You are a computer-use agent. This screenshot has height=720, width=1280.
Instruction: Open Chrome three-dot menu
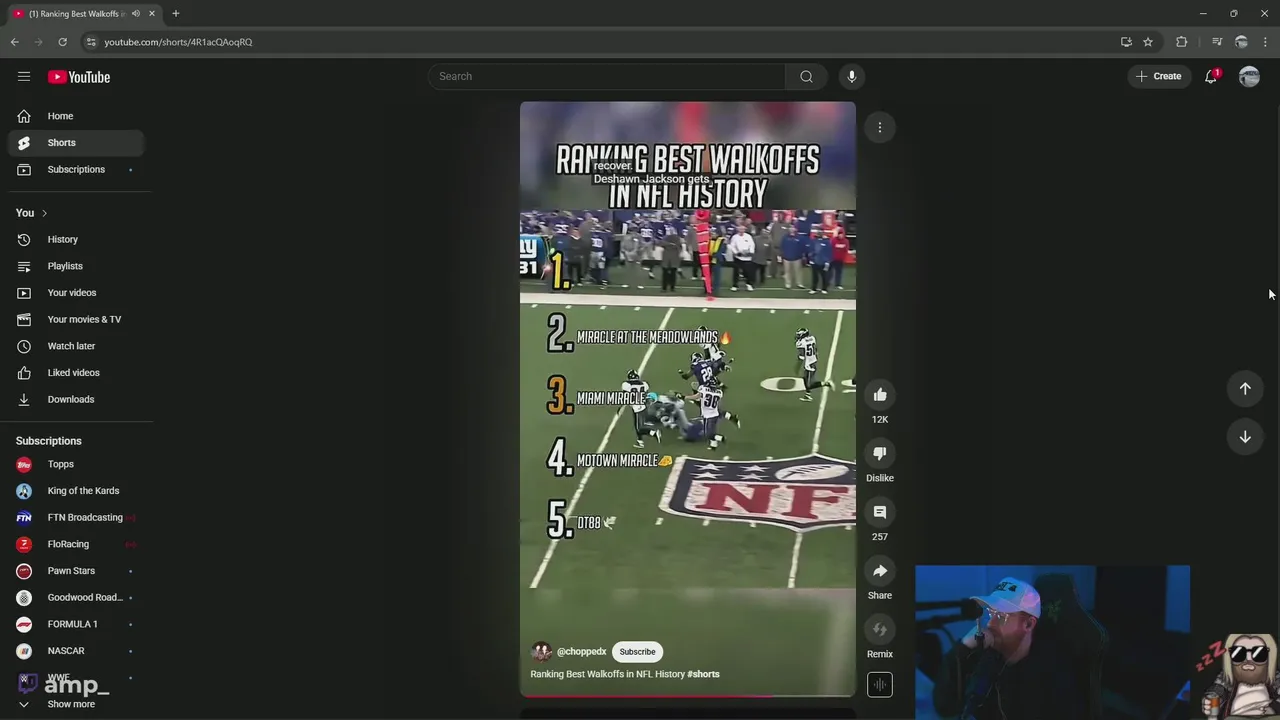tap(1266, 42)
